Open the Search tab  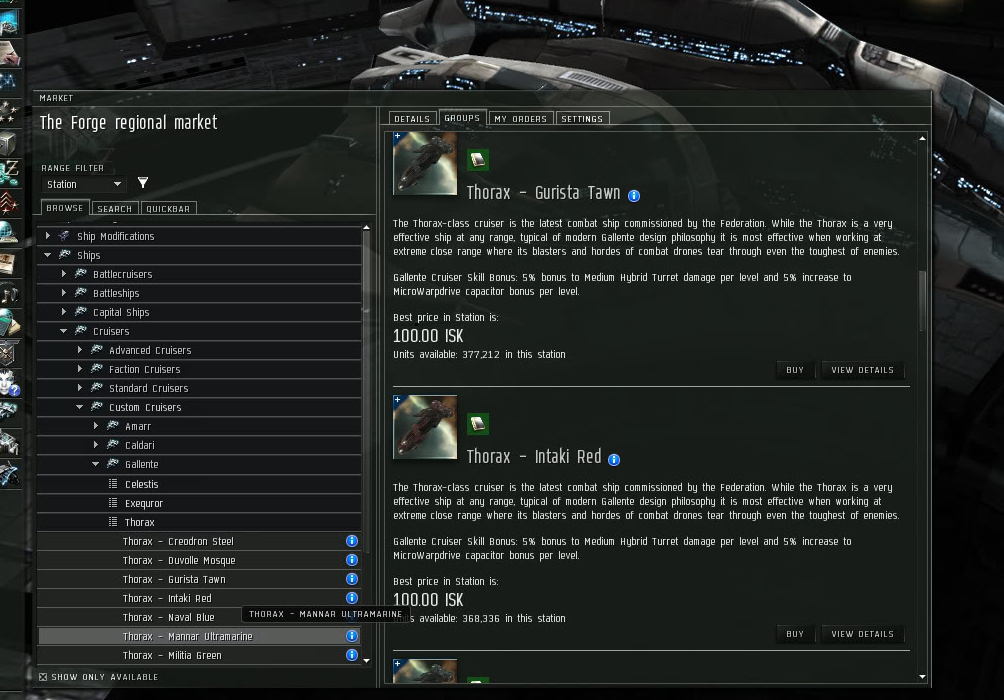pyautogui.click(x=115, y=209)
